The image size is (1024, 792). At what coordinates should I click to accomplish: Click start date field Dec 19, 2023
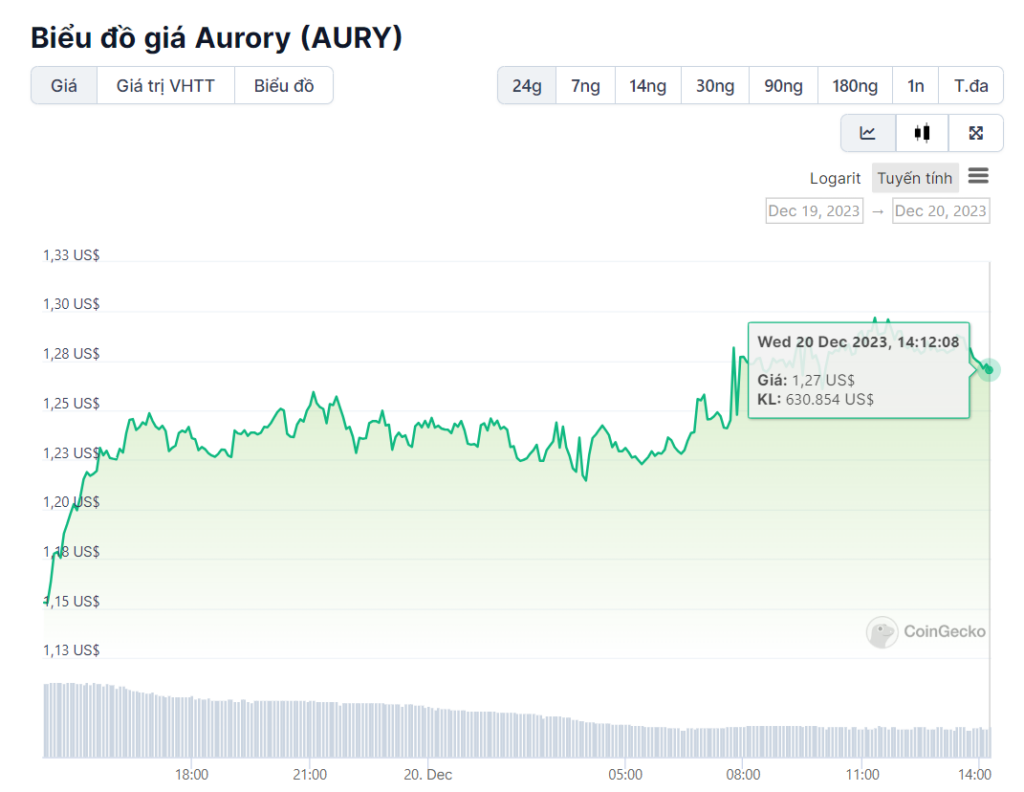click(x=814, y=211)
